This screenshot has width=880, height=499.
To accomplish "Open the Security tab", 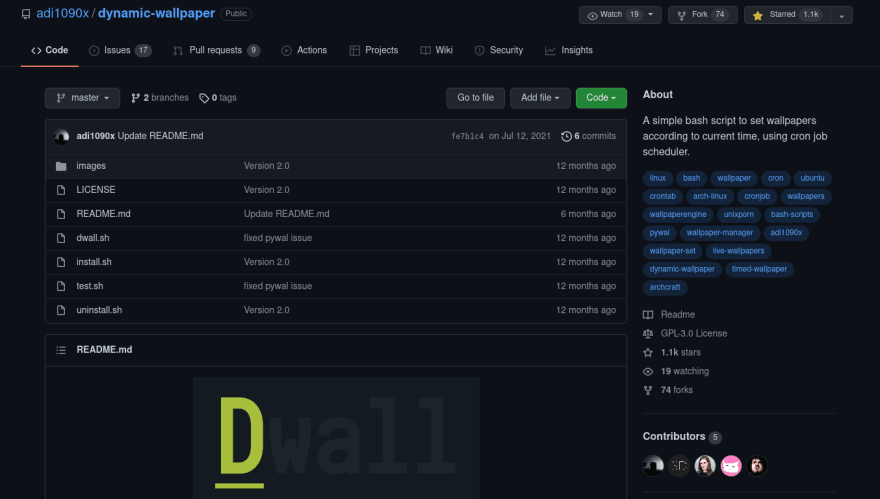I will coord(499,51).
